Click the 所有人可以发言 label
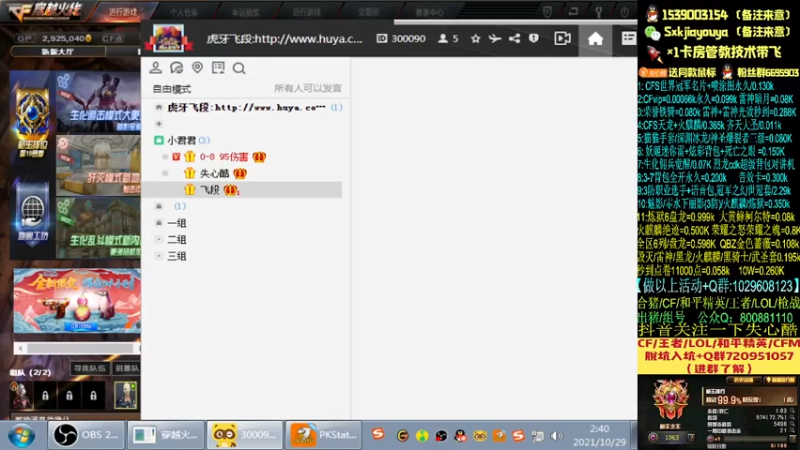This screenshot has height=450, width=800. coord(308,88)
